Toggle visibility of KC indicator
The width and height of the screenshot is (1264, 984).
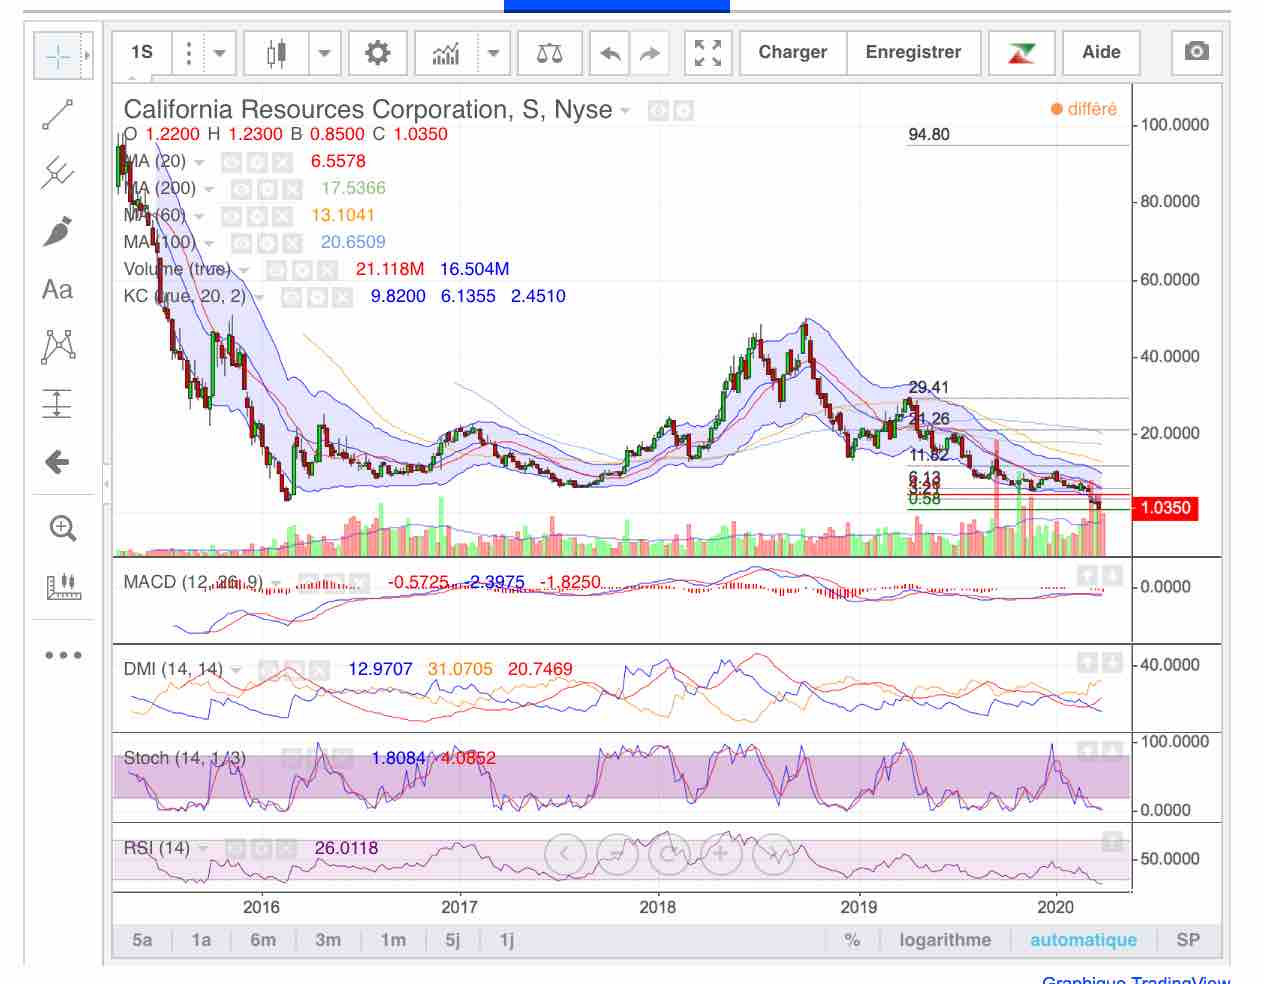pos(290,297)
